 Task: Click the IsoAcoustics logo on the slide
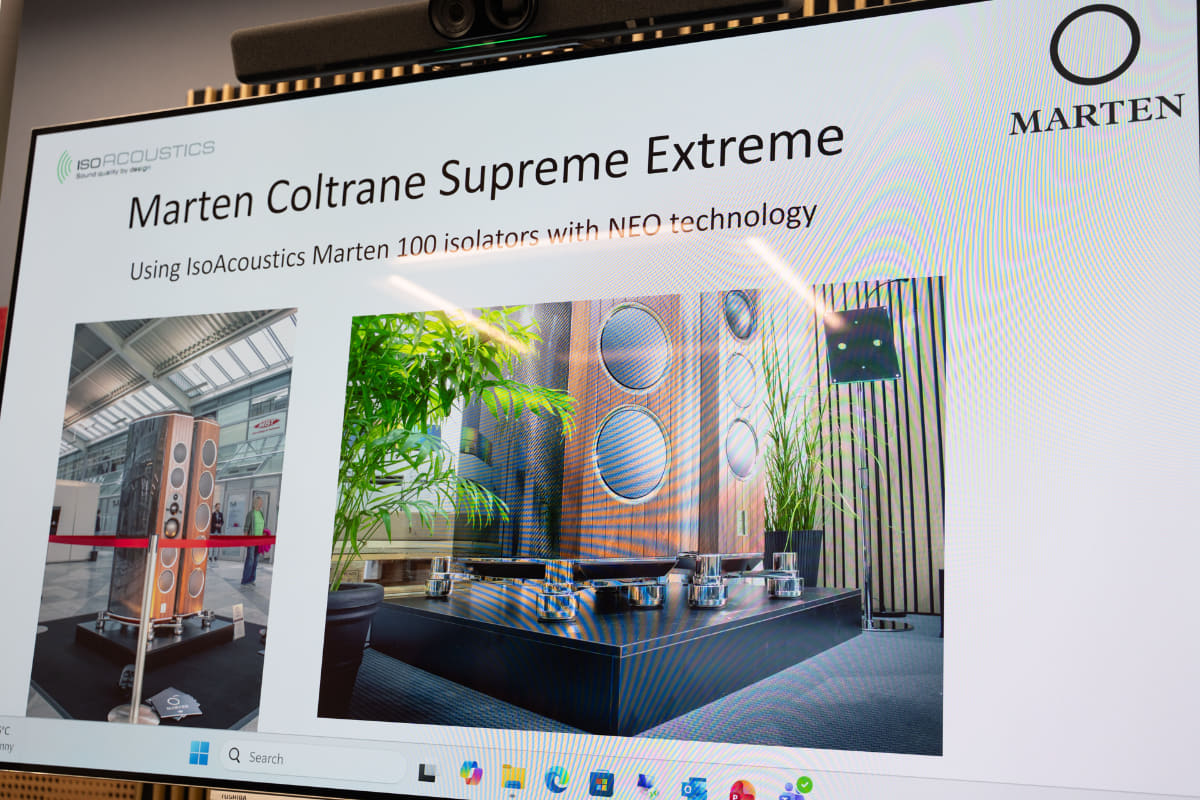coord(135,159)
